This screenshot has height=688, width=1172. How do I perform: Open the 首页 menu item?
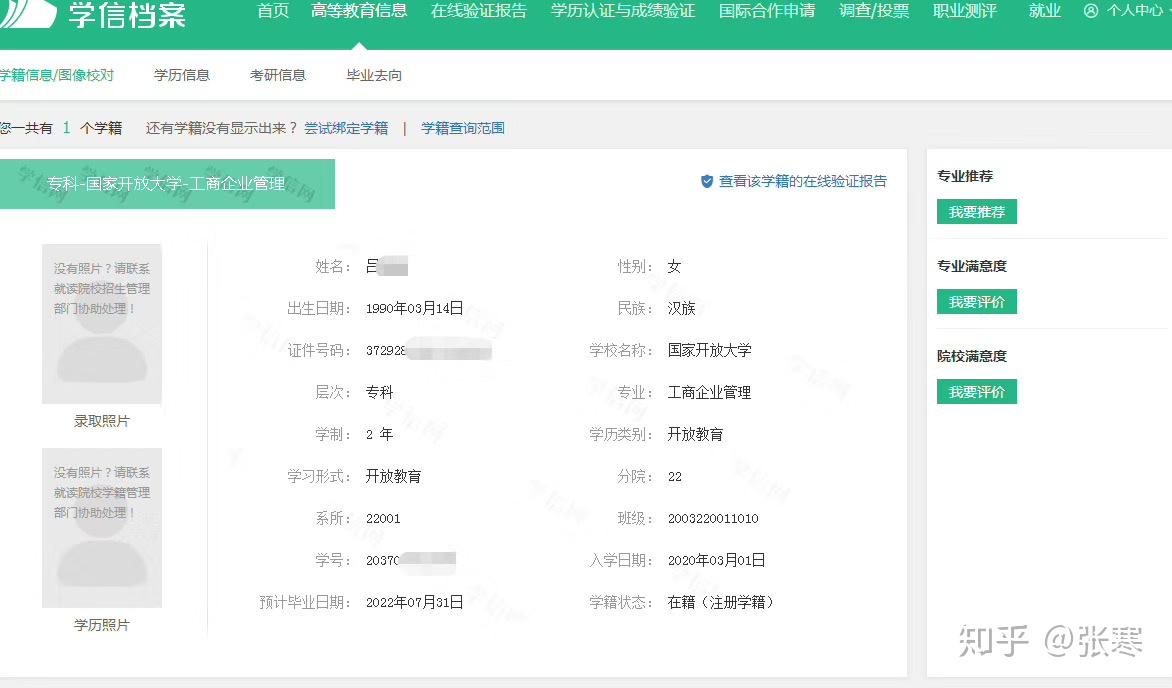click(x=273, y=10)
